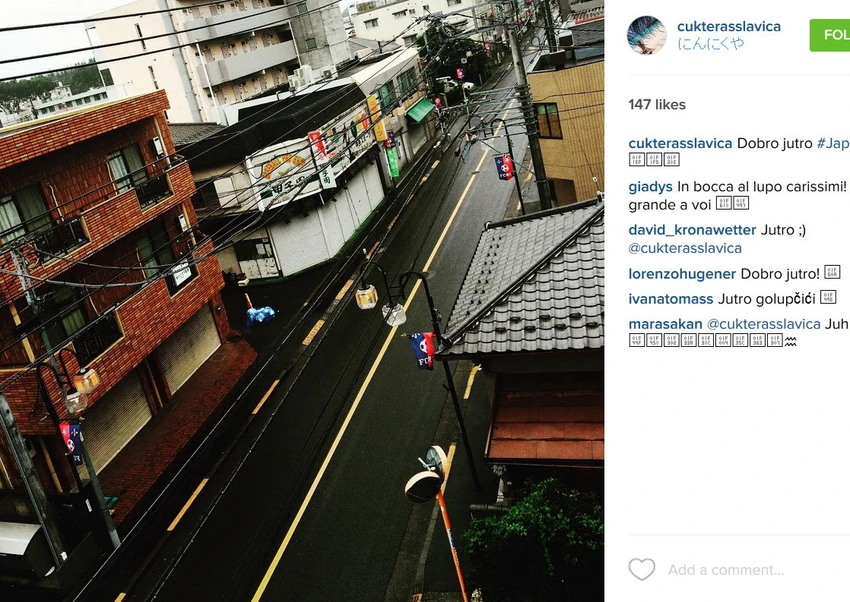Open giadys commenter profile

pos(651,187)
